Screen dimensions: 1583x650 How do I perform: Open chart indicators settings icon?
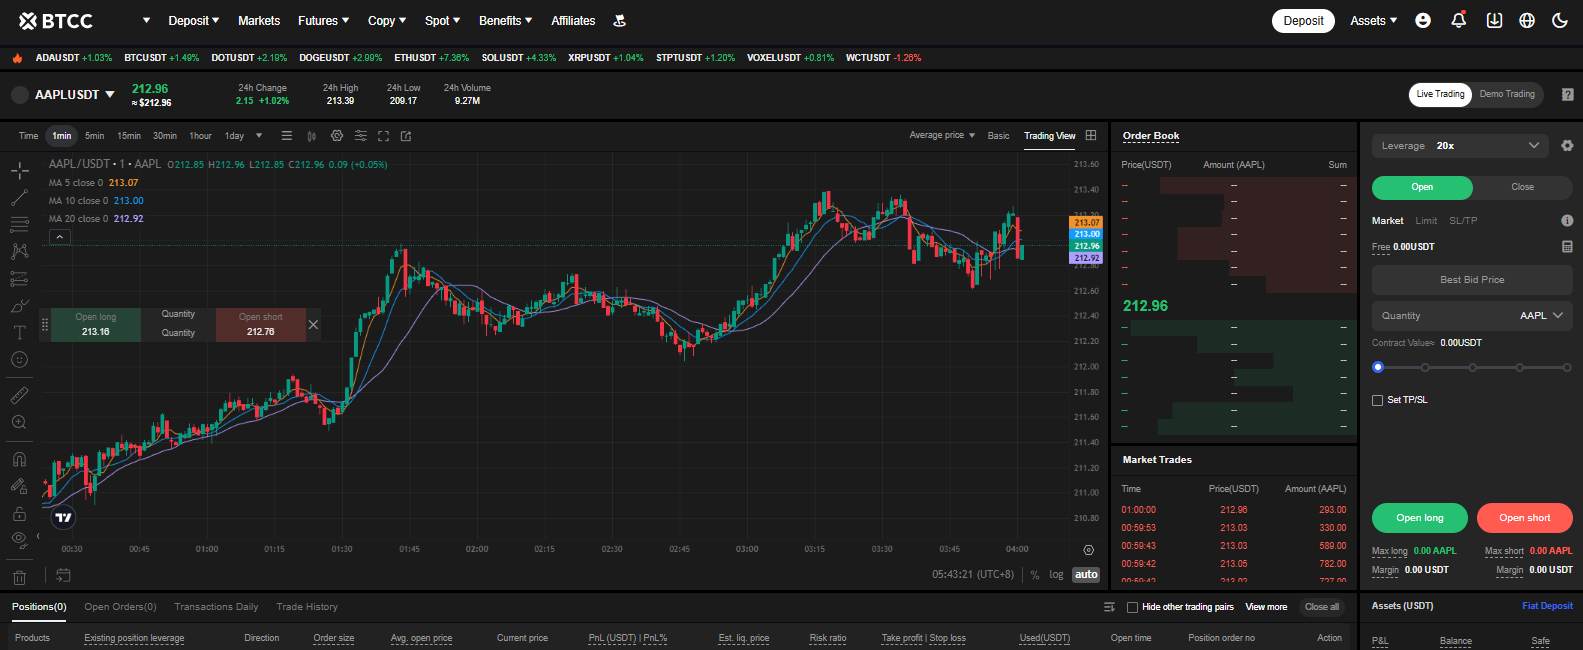[336, 136]
